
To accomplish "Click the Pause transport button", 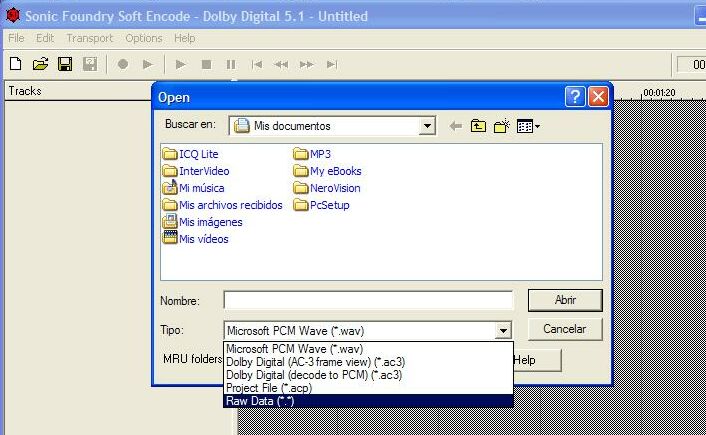I will [231, 64].
